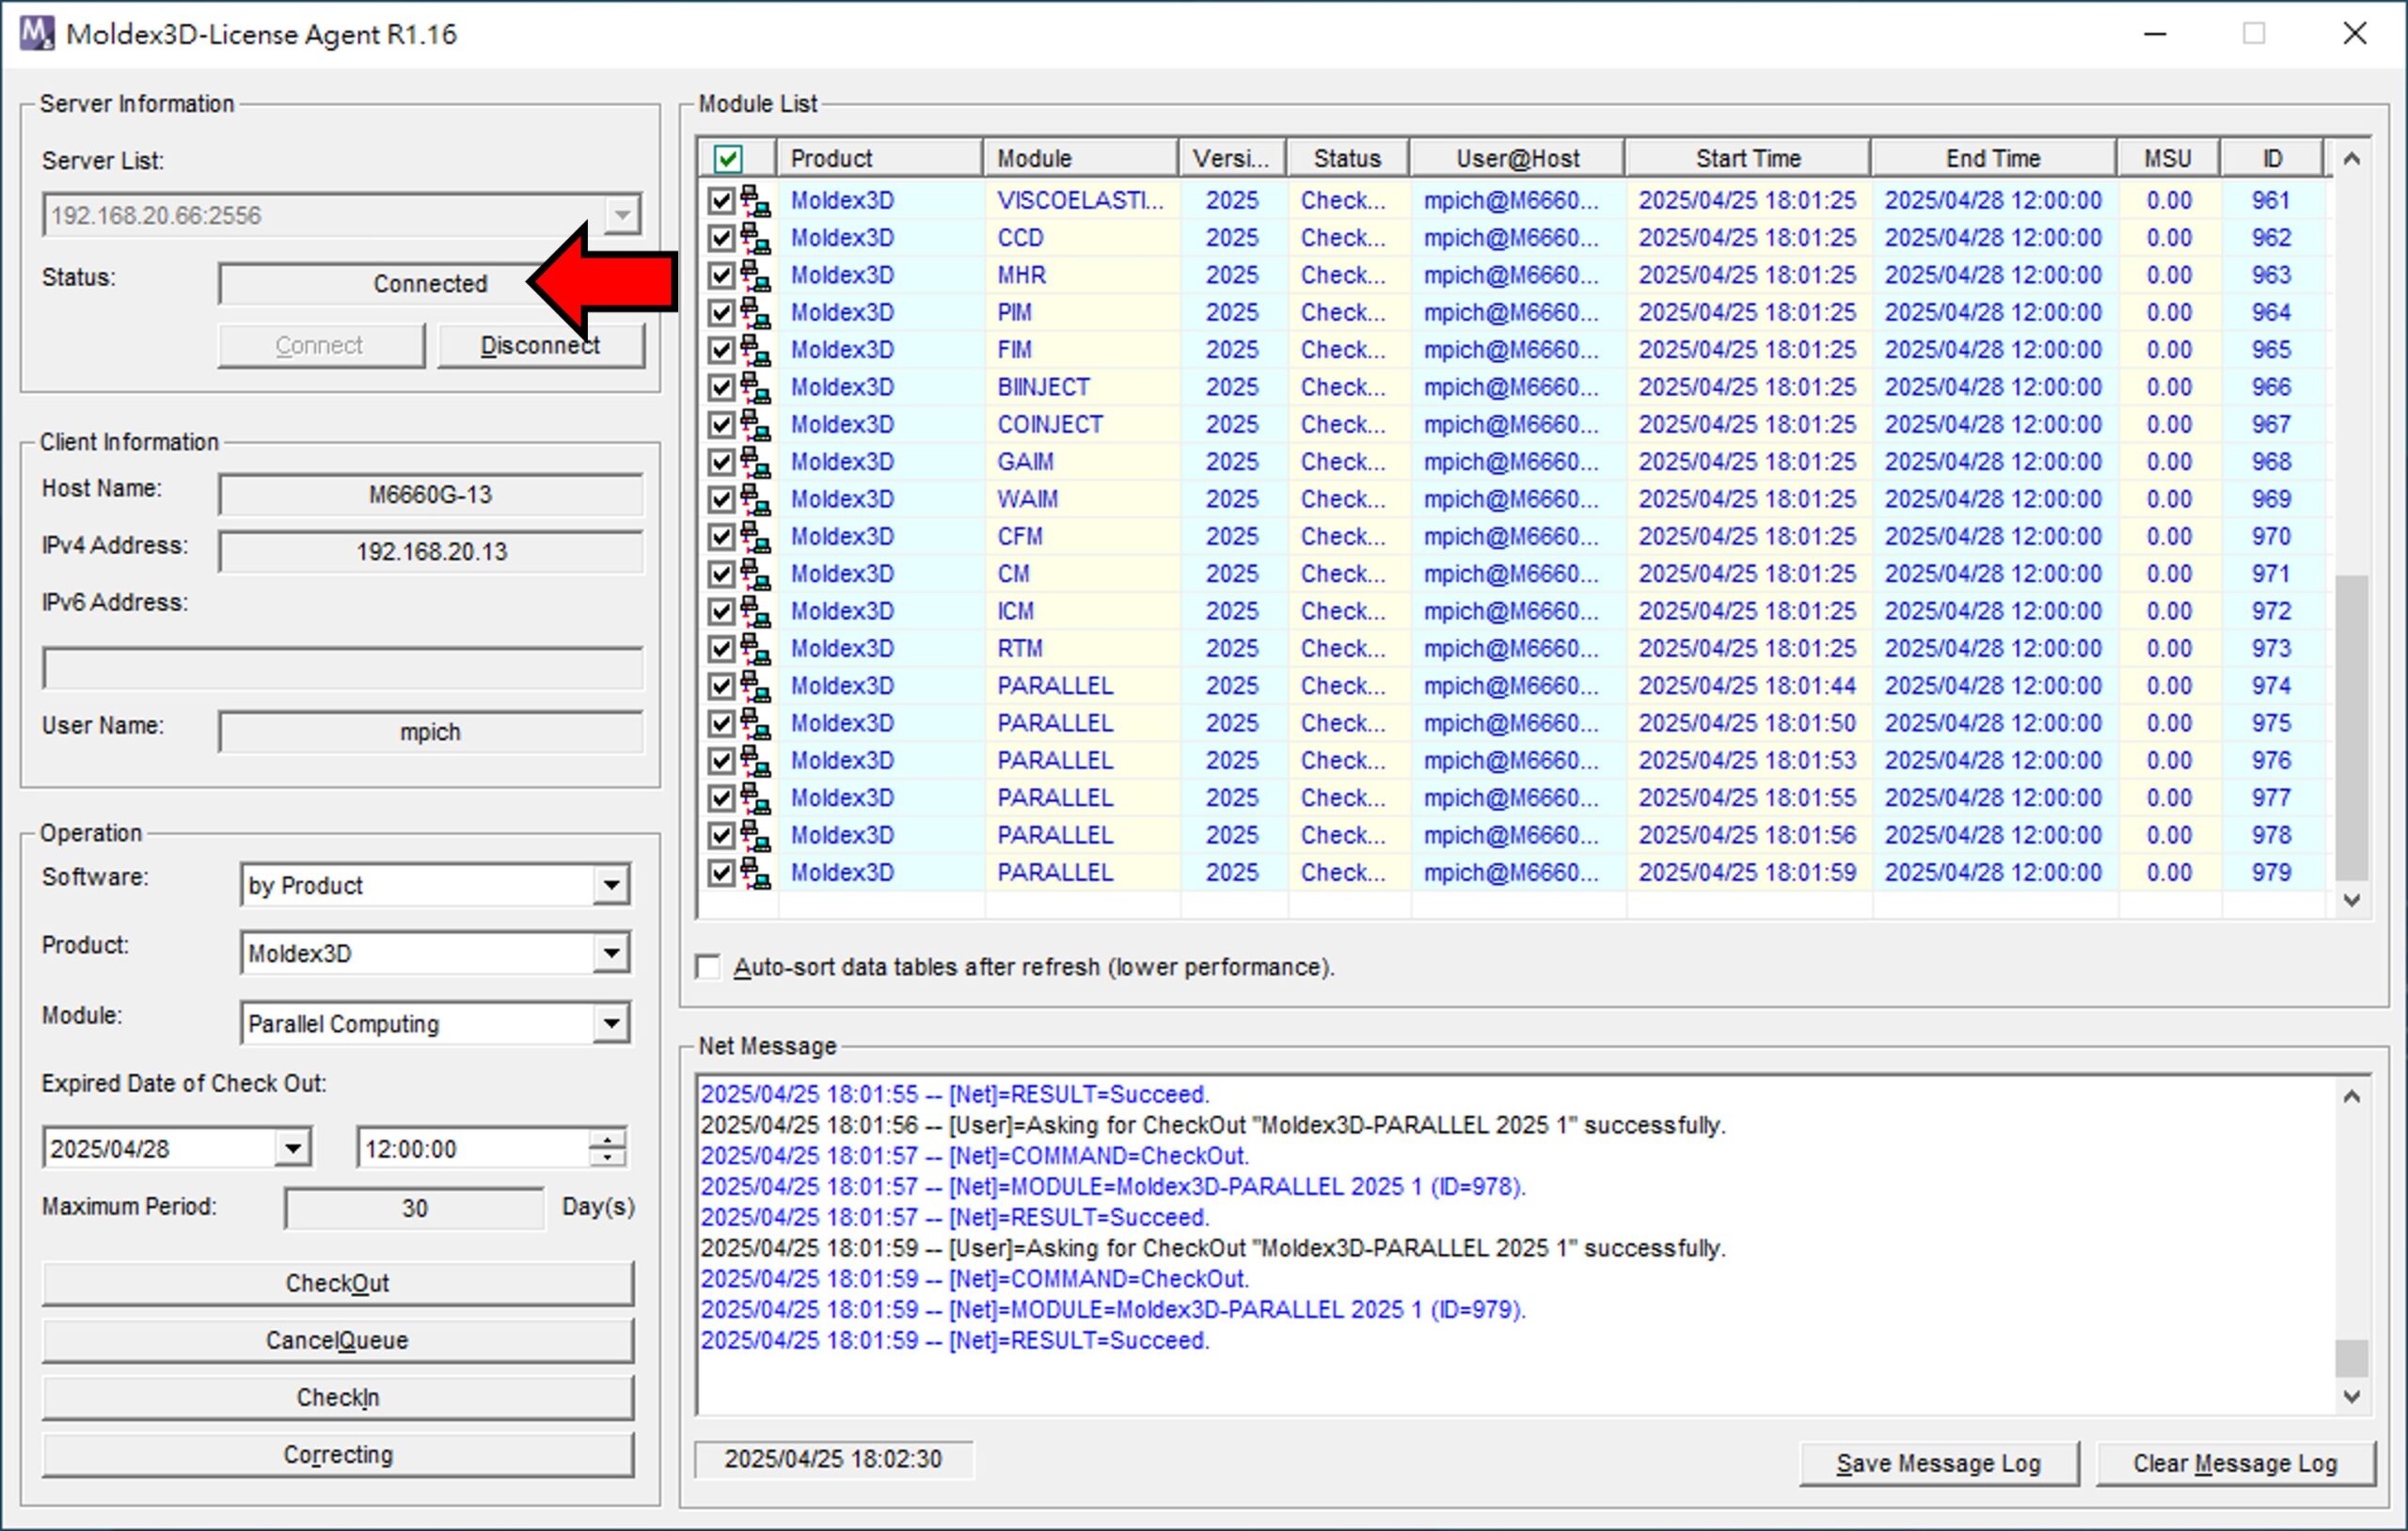Uncheck checkbox for row ID 978

(721, 835)
